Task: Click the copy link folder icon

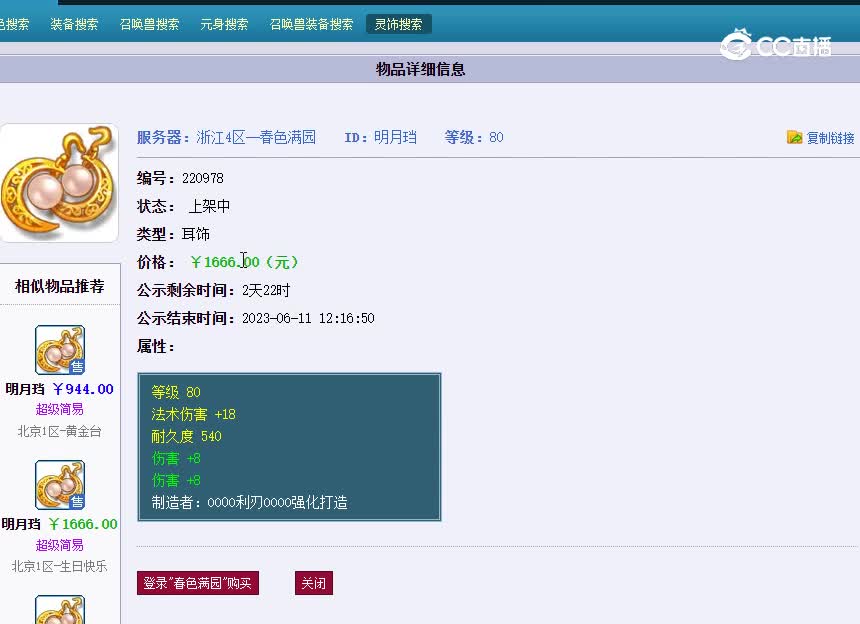Action: pos(794,137)
